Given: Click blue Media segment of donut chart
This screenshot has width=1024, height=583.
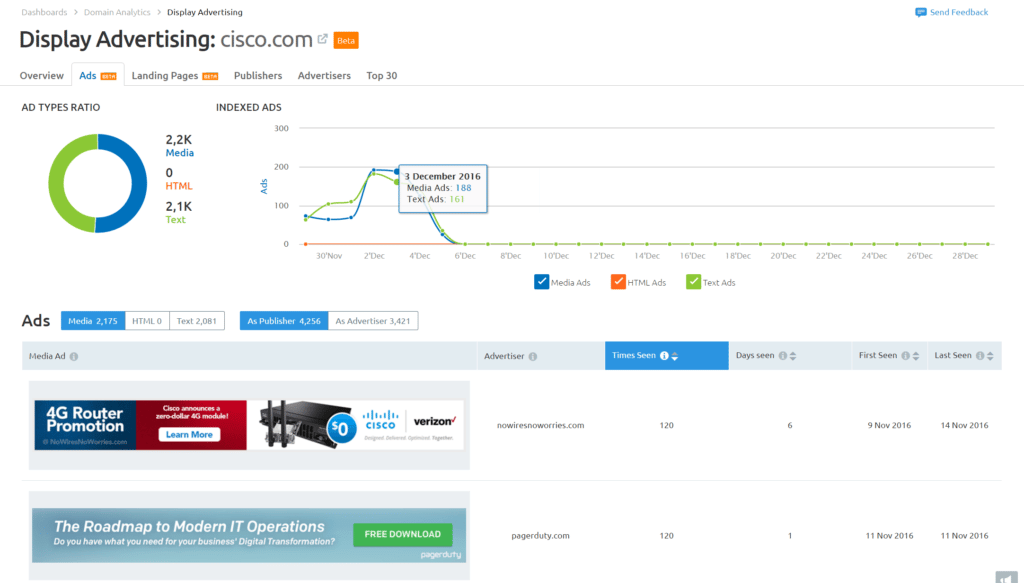Looking at the screenshot, I should tap(140, 183).
